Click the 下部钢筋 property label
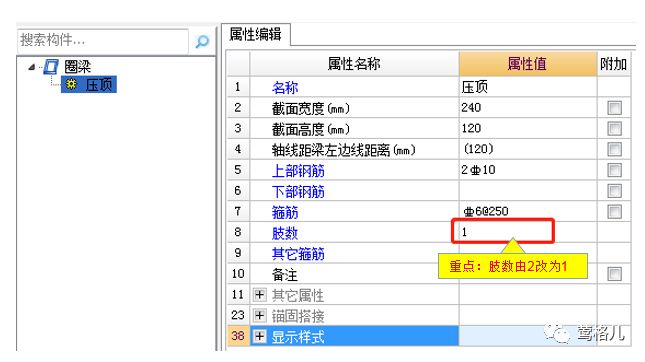The width and height of the screenshot is (645, 362). (298, 191)
